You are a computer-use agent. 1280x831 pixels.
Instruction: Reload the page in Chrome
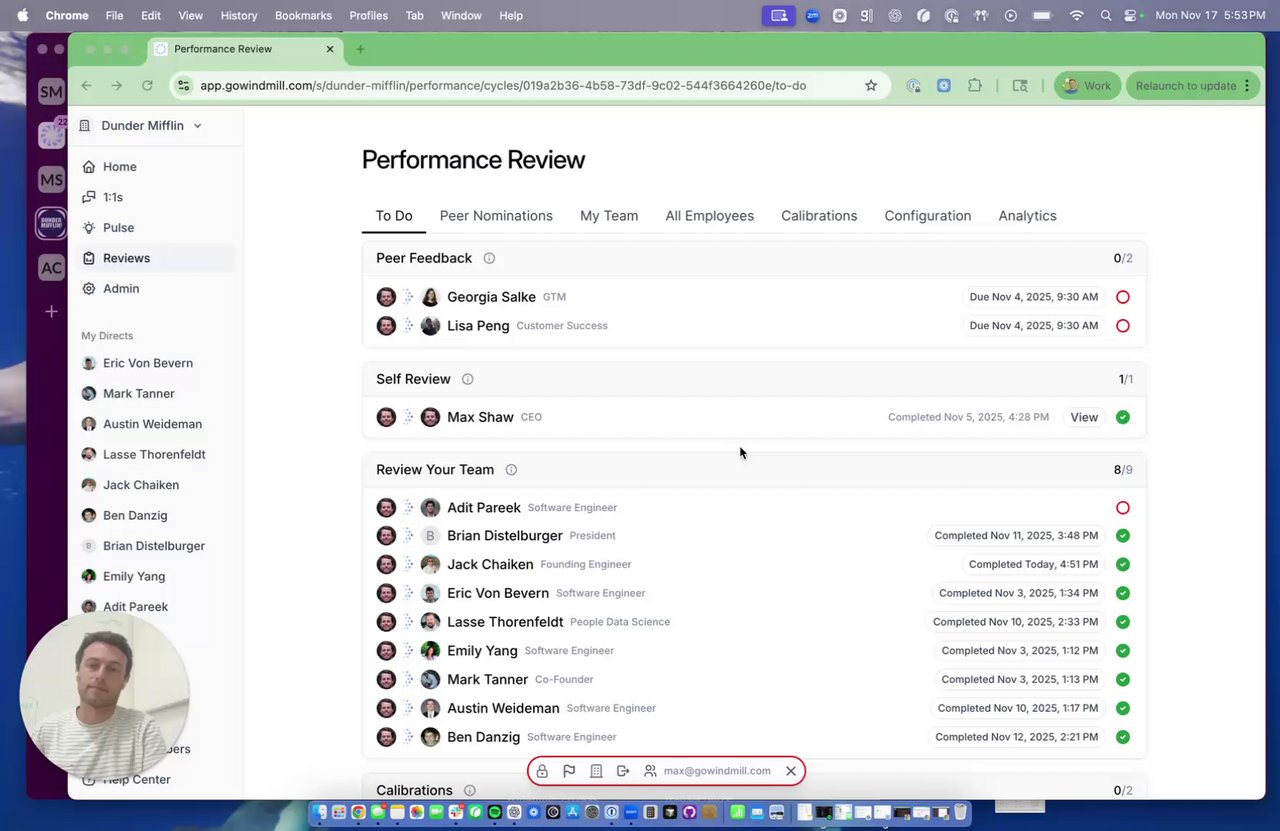pyautogui.click(x=147, y=86)
